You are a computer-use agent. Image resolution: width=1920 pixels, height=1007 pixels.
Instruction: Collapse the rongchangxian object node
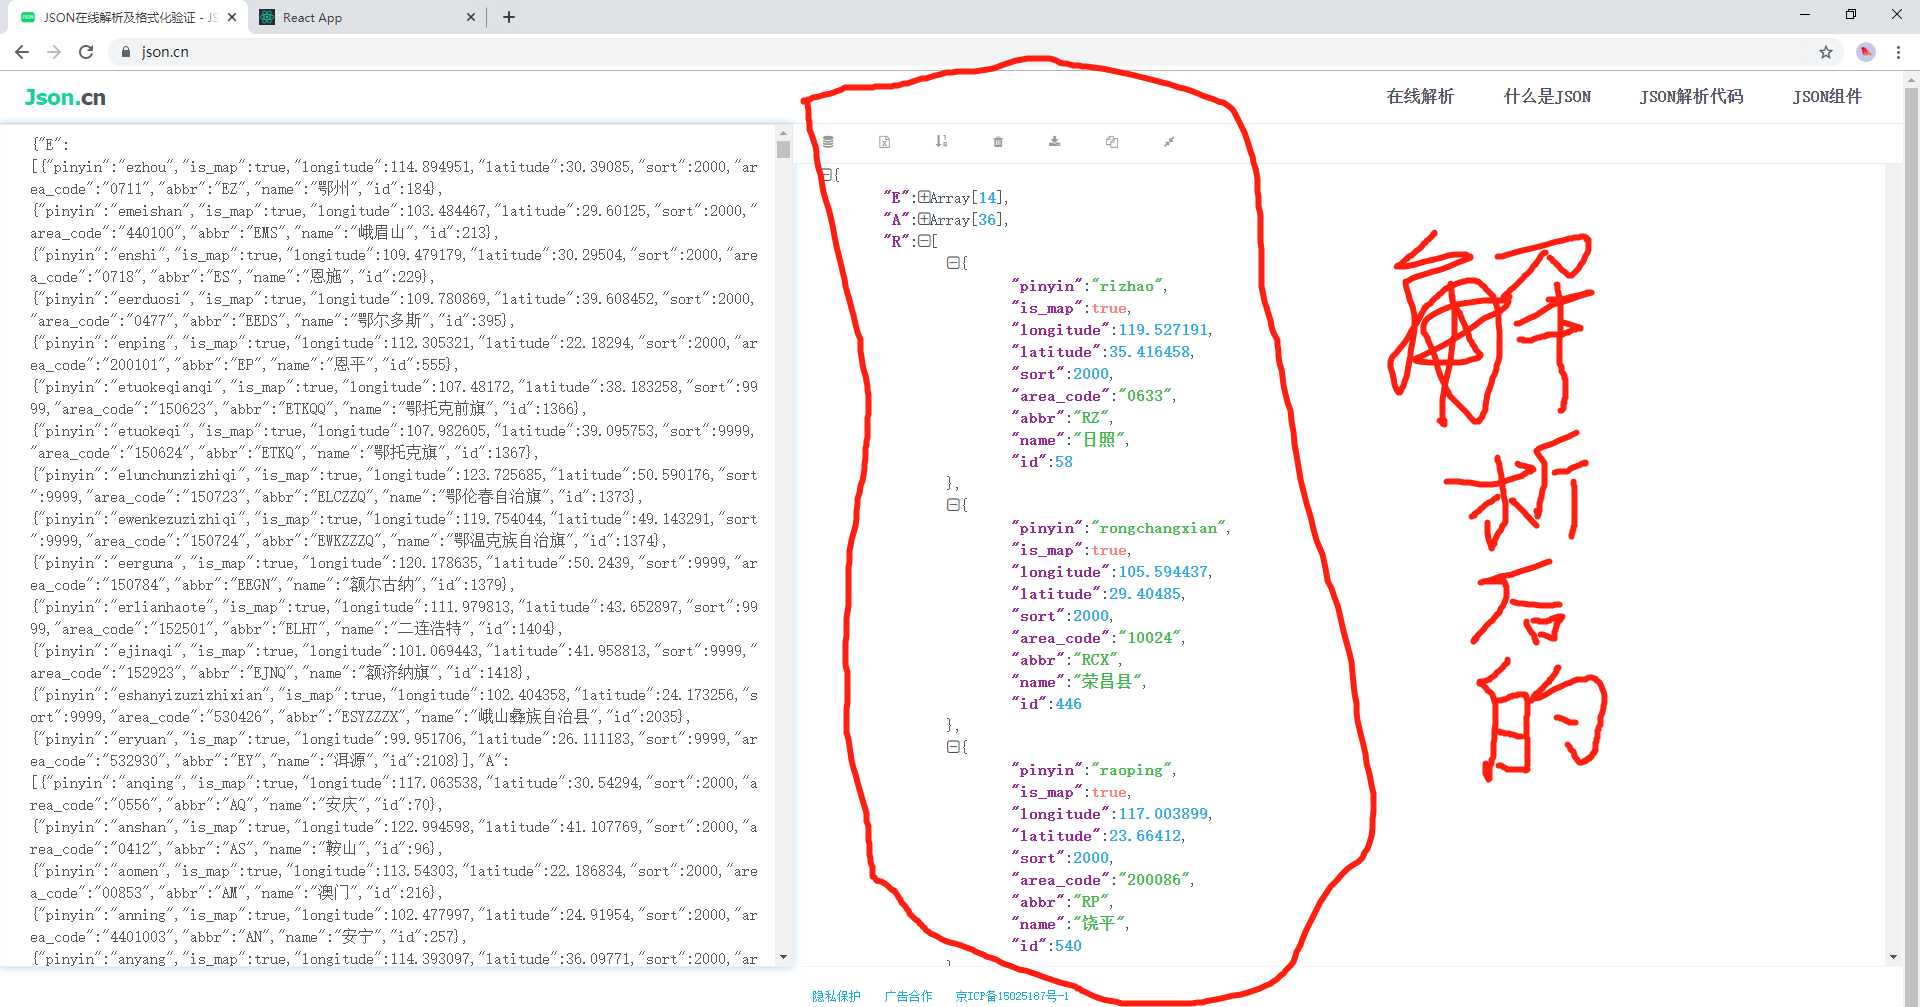pos(953,505)
